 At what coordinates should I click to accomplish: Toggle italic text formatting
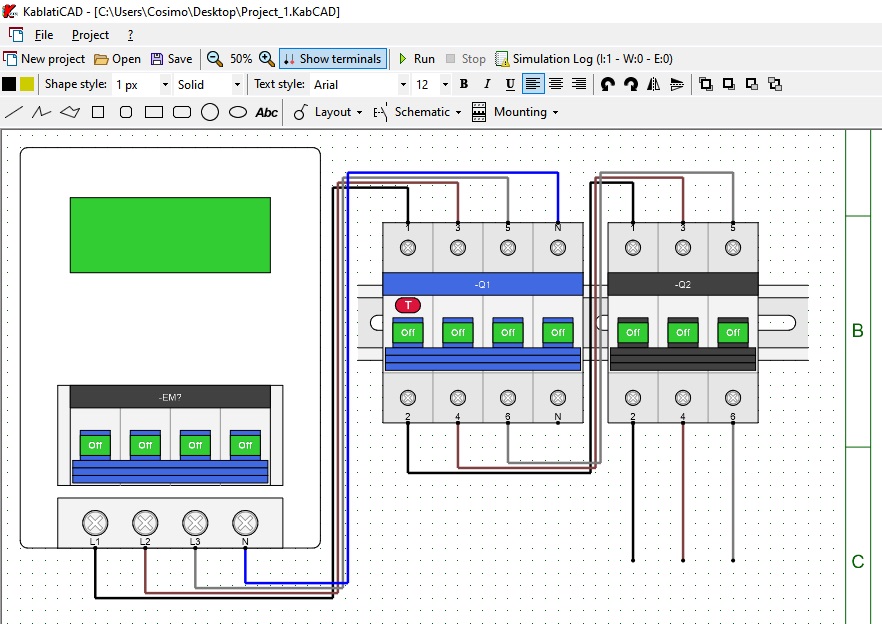487,84
